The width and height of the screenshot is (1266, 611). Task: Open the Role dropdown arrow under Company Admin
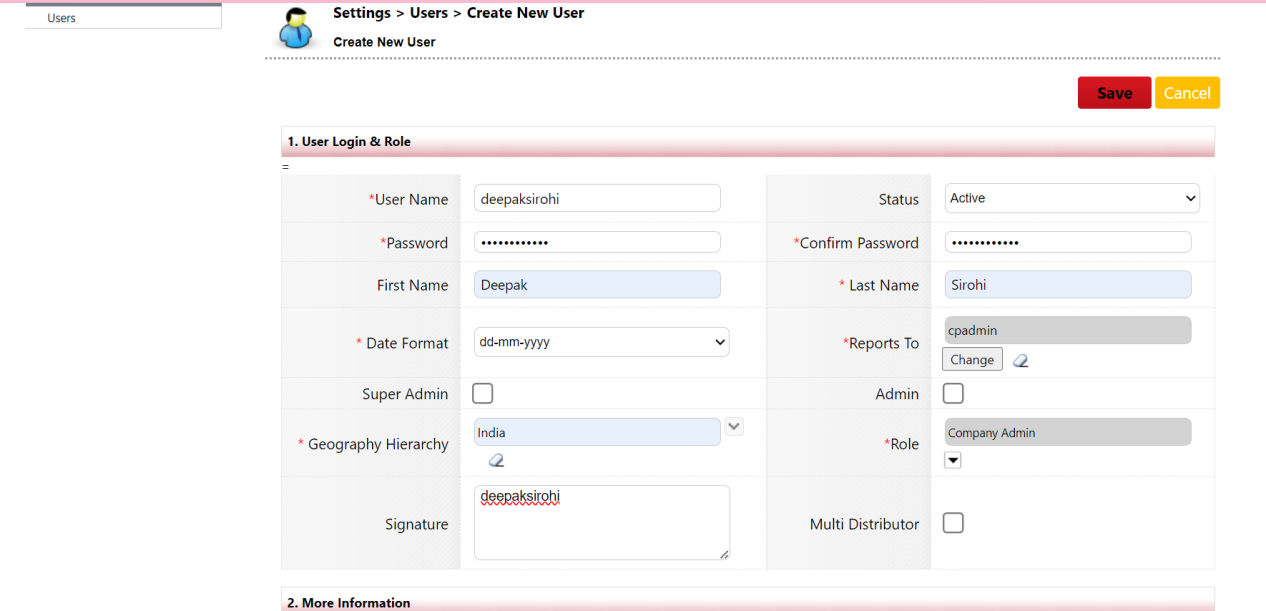coord(953,460)
